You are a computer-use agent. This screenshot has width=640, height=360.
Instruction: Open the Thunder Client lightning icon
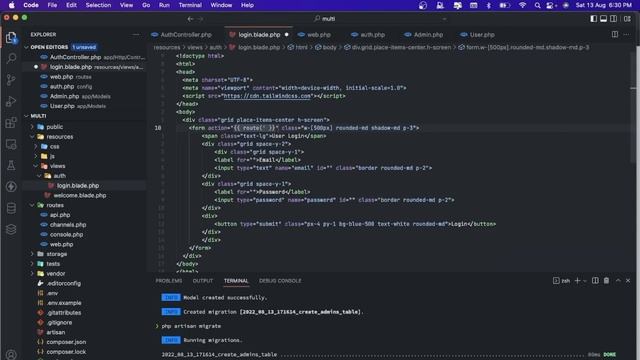pos(11,187)
